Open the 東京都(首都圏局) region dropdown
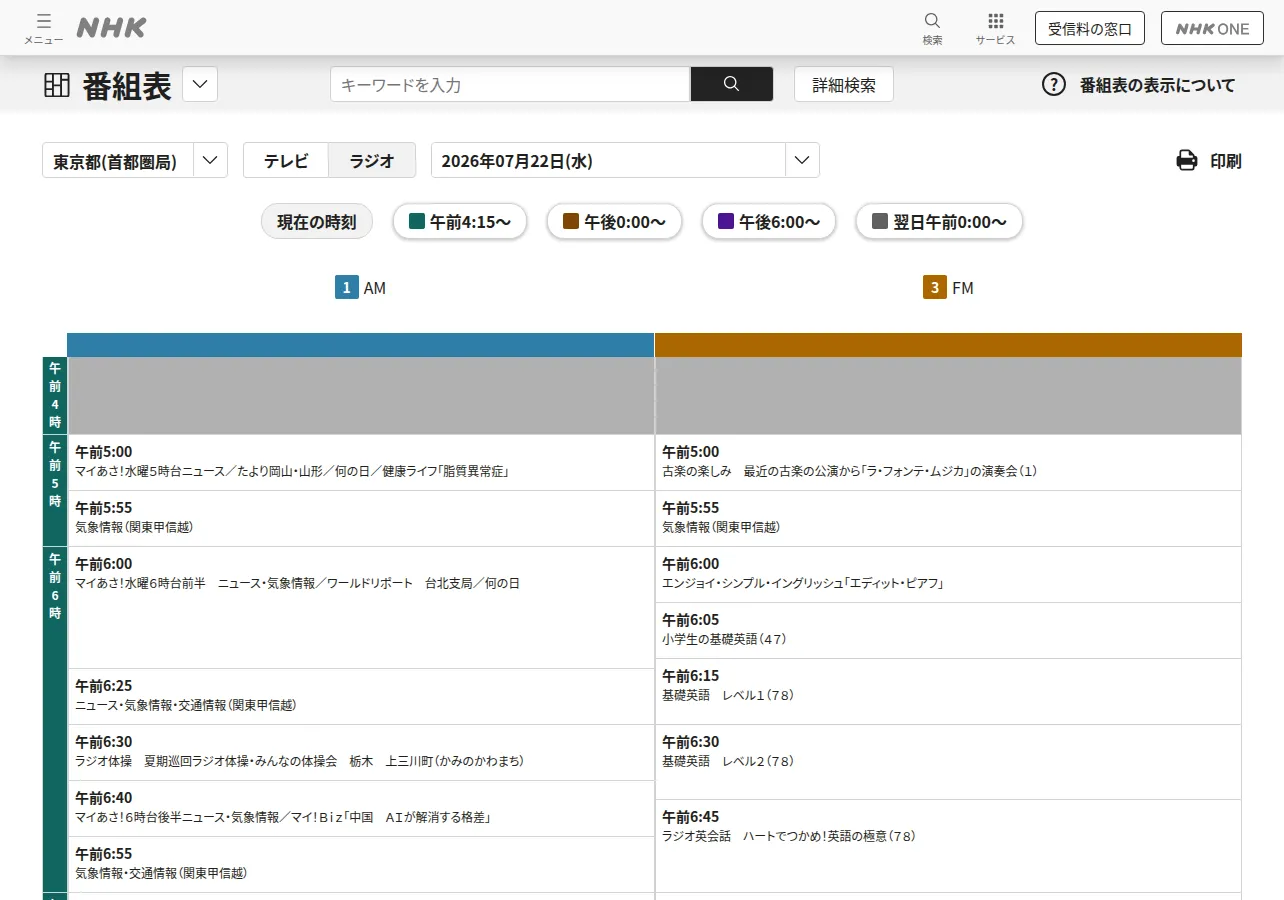Screen dimensions: 1284x900 click(135, 160)
